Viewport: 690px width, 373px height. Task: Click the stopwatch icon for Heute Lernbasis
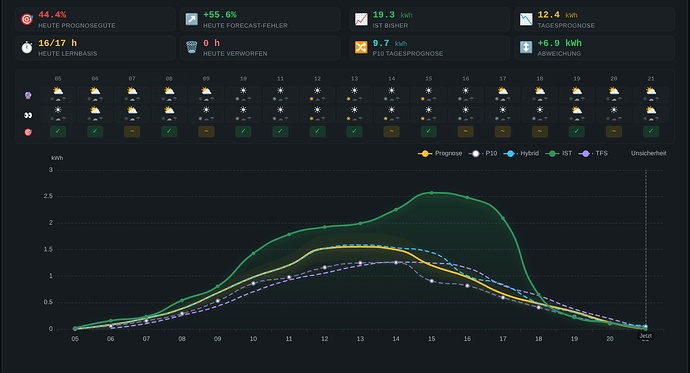27,47
